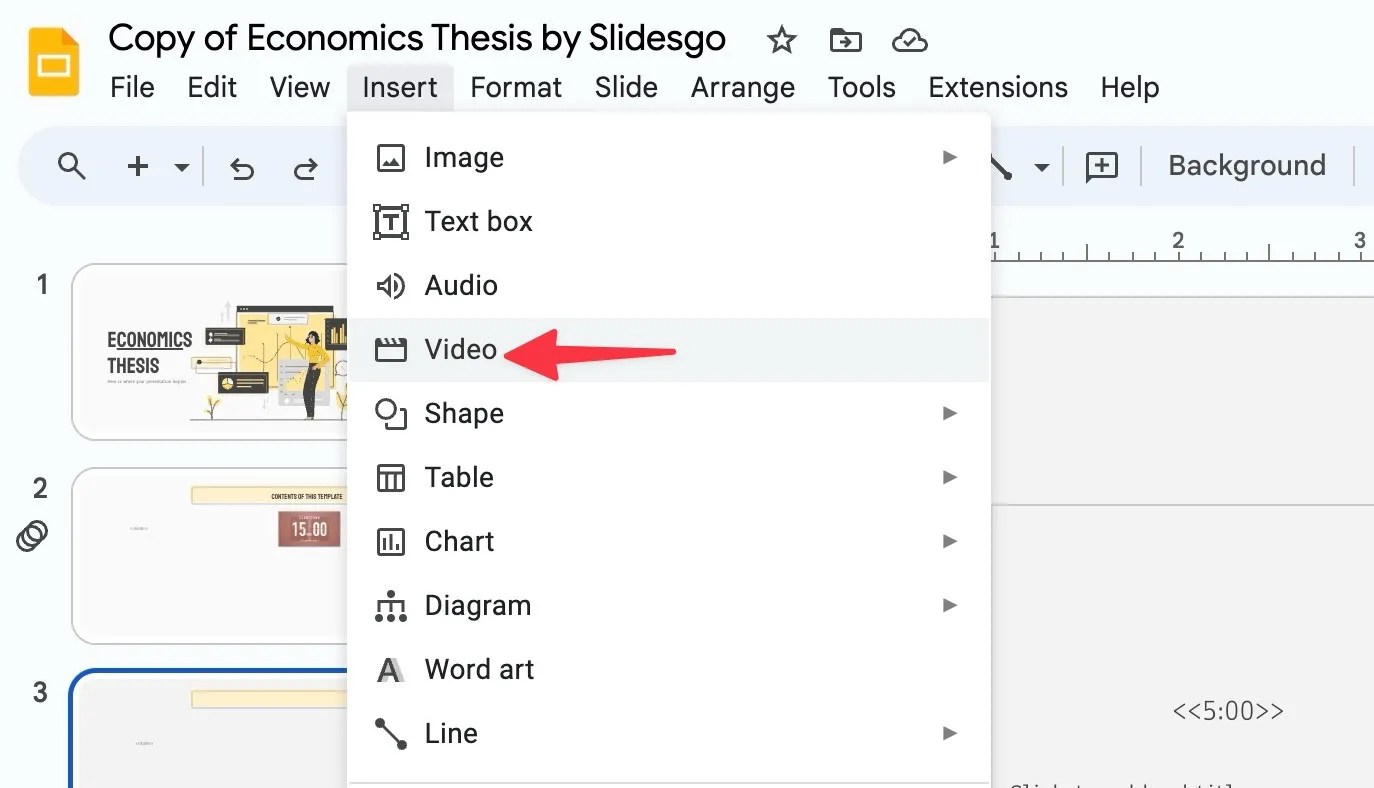Expand the Chart submenu
The height and width of the screenshot is (788, 1374).
pos(949,541)
